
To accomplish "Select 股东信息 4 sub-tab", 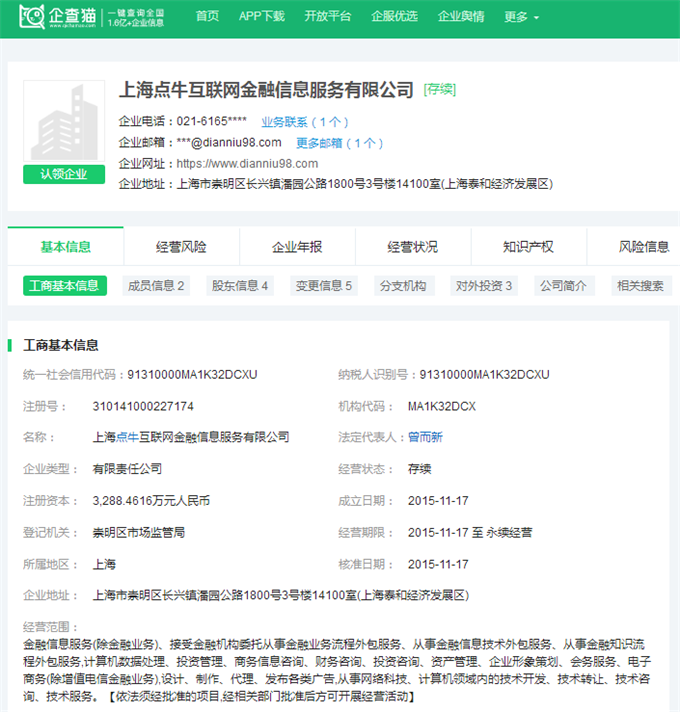I will pyautogui.click(x=239, y=286).
